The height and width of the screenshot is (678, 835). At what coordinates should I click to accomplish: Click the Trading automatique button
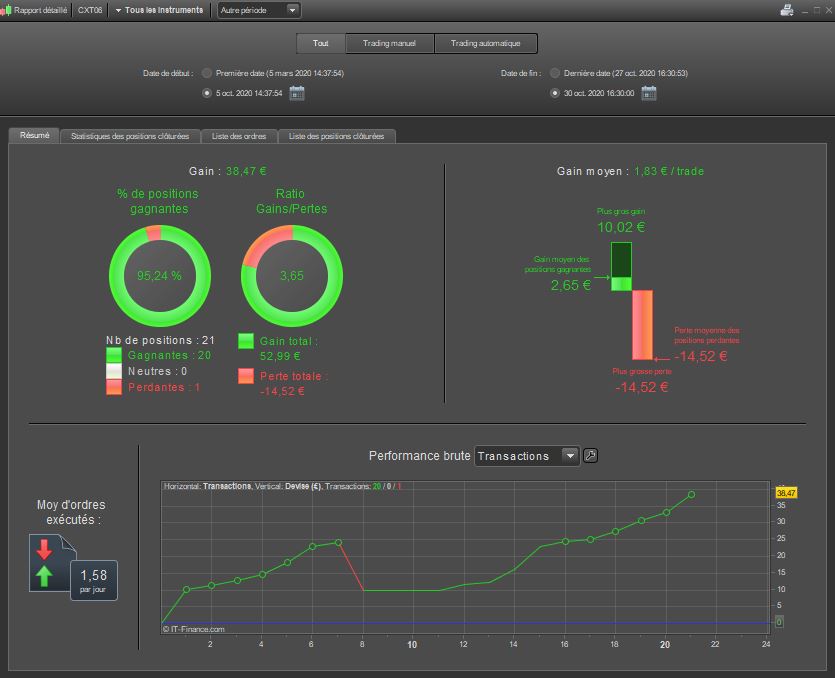(486, 44)
